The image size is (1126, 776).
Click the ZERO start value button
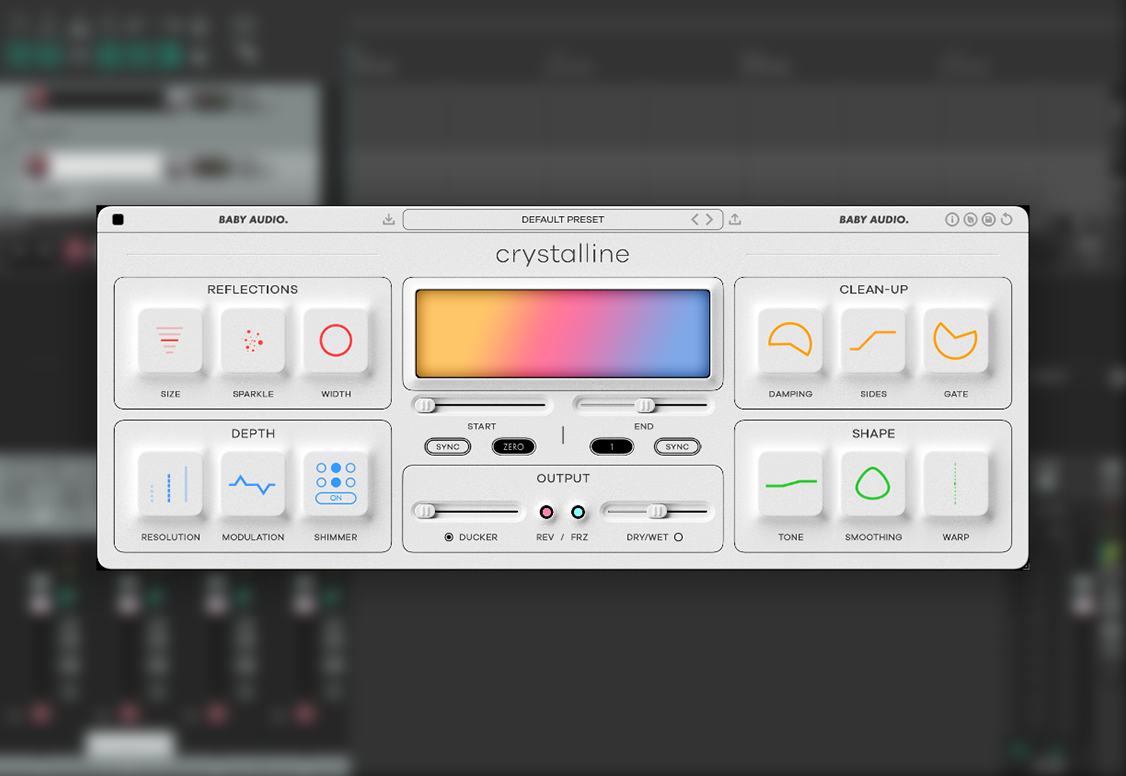513,447
